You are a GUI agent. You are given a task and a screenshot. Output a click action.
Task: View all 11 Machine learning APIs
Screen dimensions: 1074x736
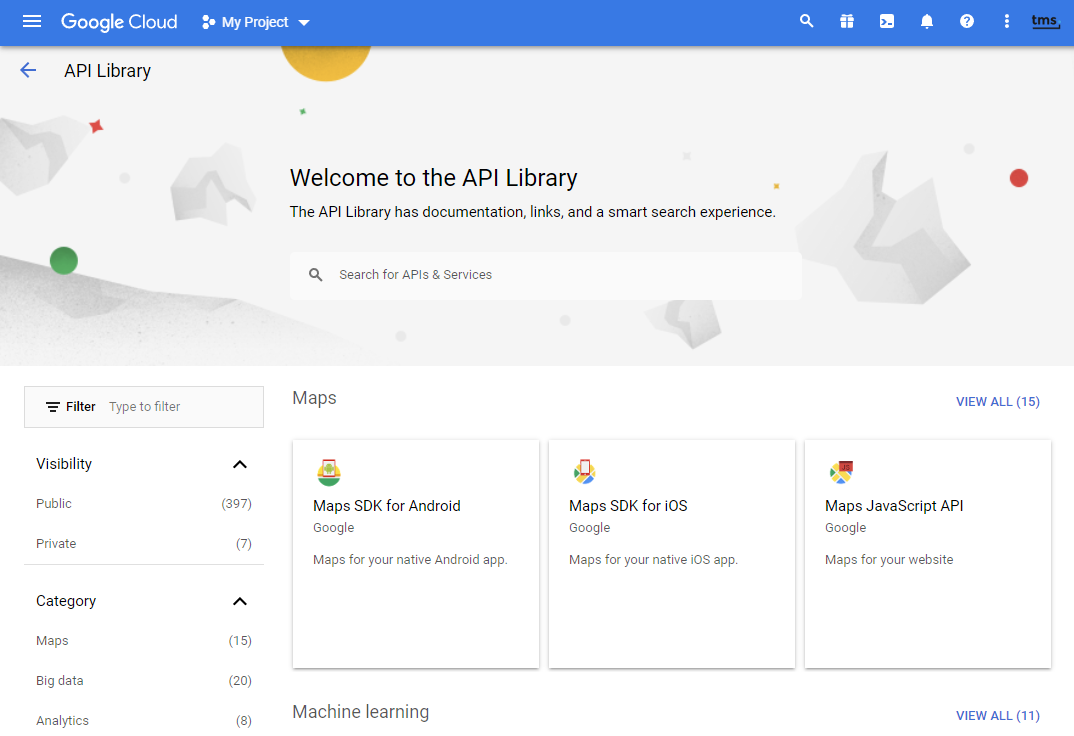(x=997, y=716)
